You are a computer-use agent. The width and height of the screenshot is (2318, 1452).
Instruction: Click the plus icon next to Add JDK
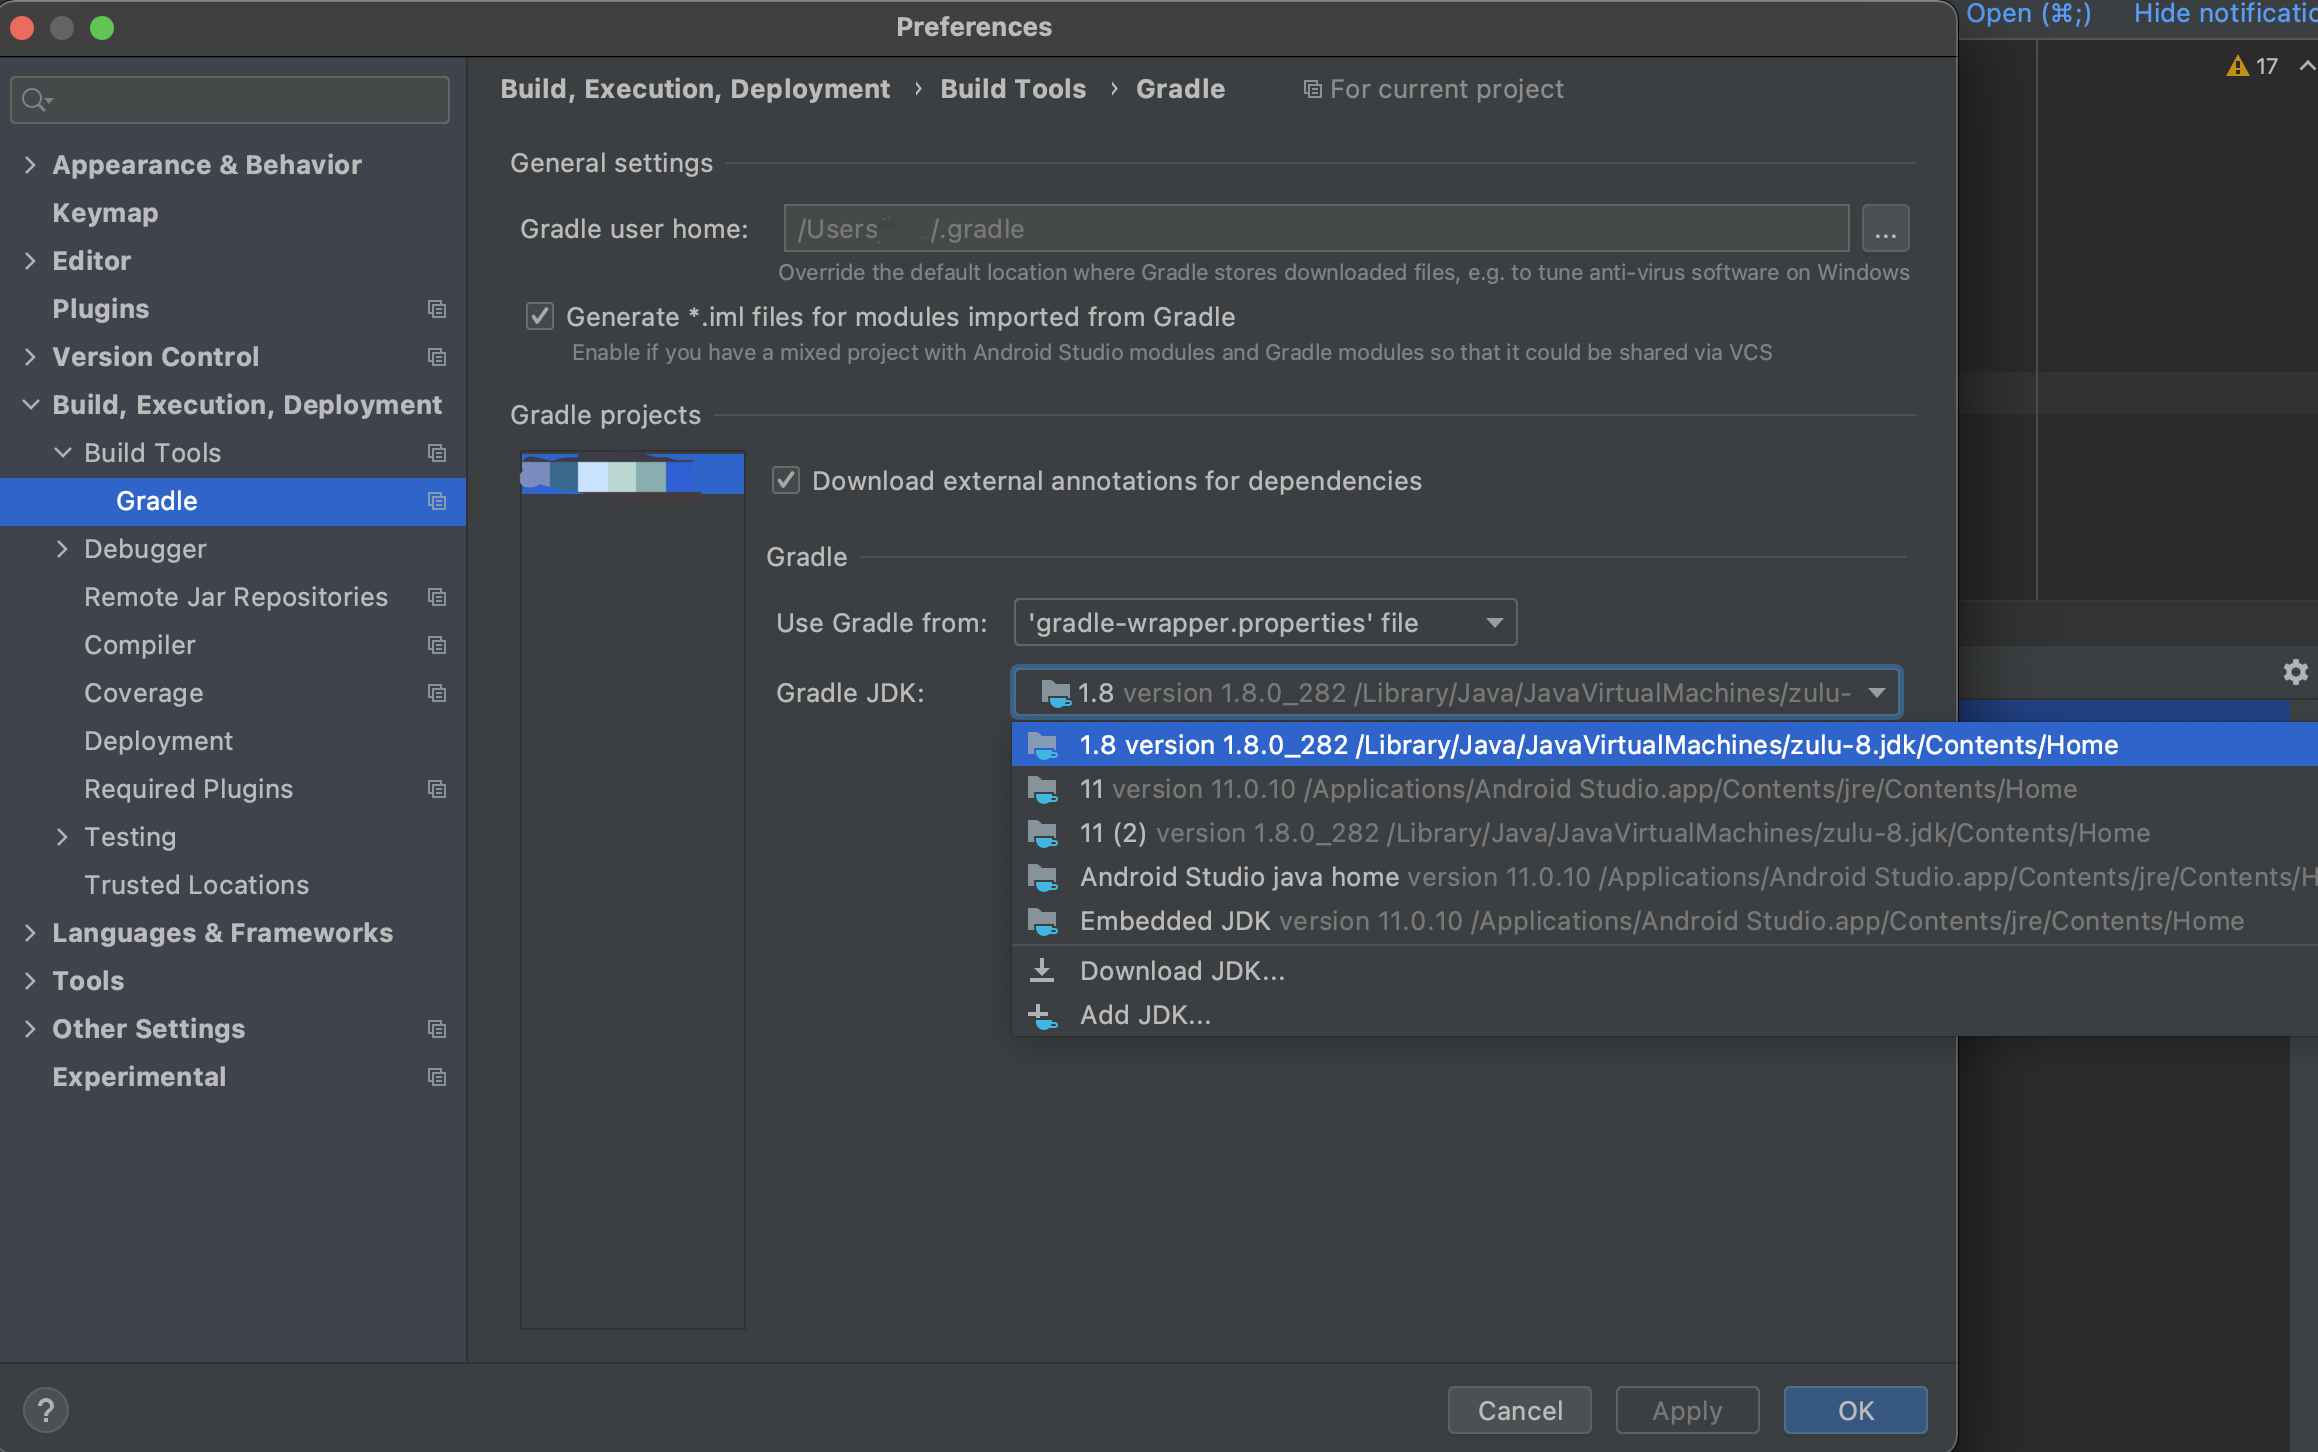1042,1016
